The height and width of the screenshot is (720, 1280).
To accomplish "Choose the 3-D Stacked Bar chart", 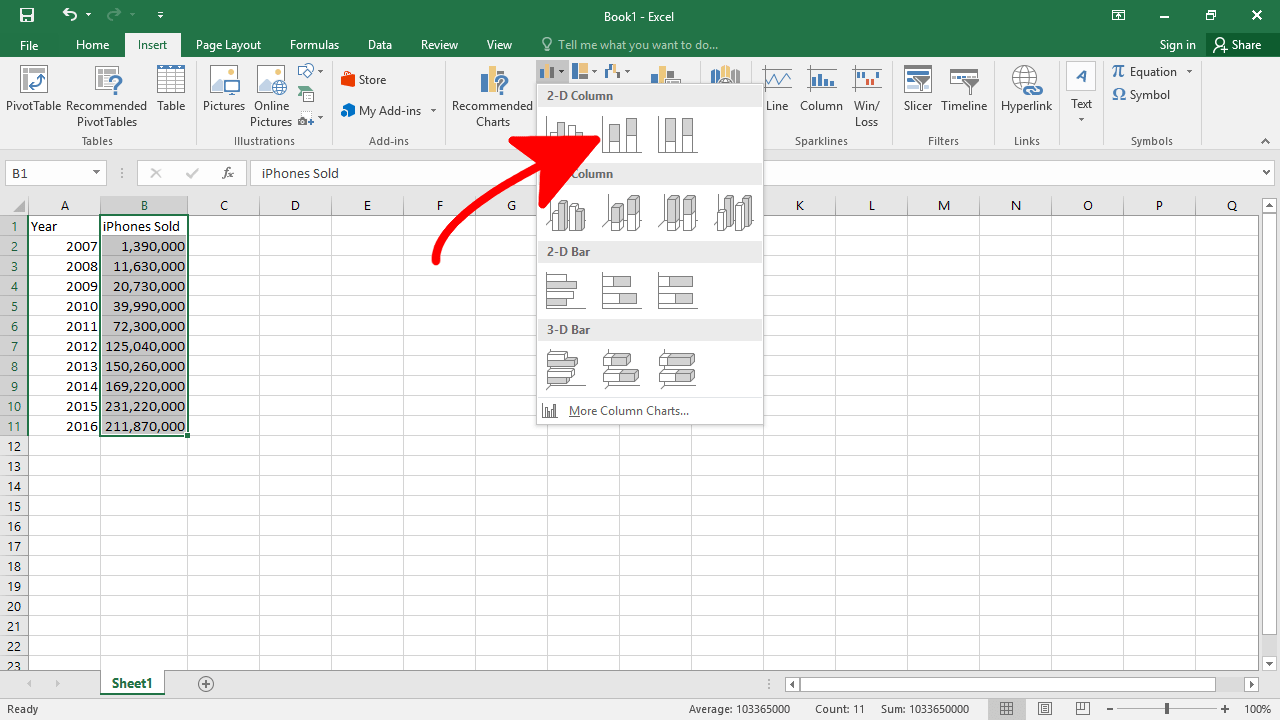I will [x=622, y=369].
